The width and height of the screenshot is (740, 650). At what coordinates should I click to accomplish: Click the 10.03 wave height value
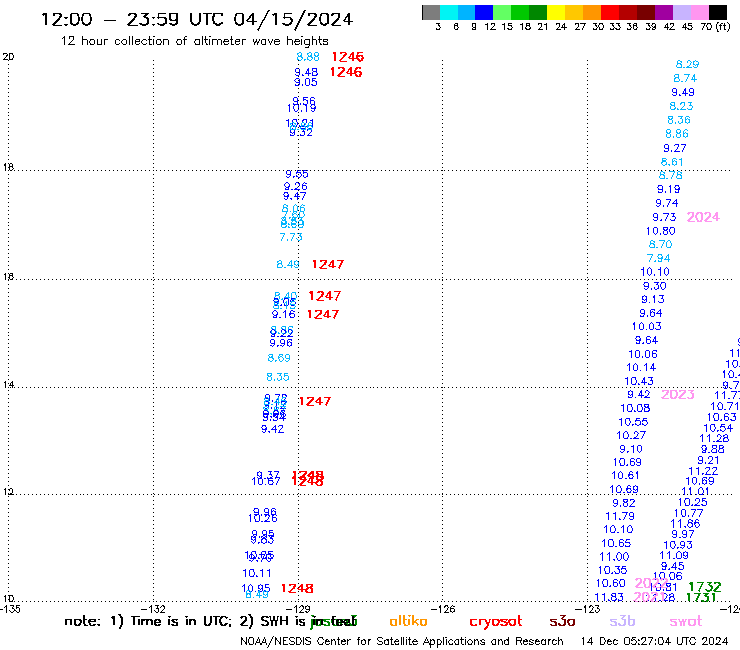[x=647, y=327]
